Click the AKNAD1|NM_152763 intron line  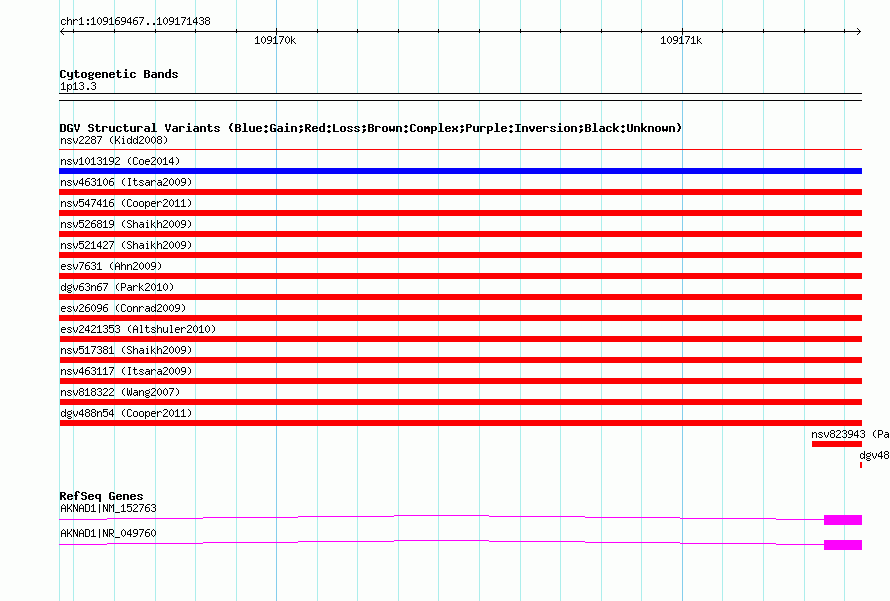(442, 516)
